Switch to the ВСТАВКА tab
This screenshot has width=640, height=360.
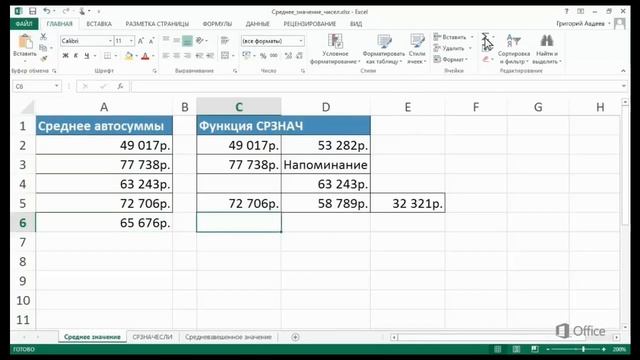pyautogui.click(x=99, y=24)
